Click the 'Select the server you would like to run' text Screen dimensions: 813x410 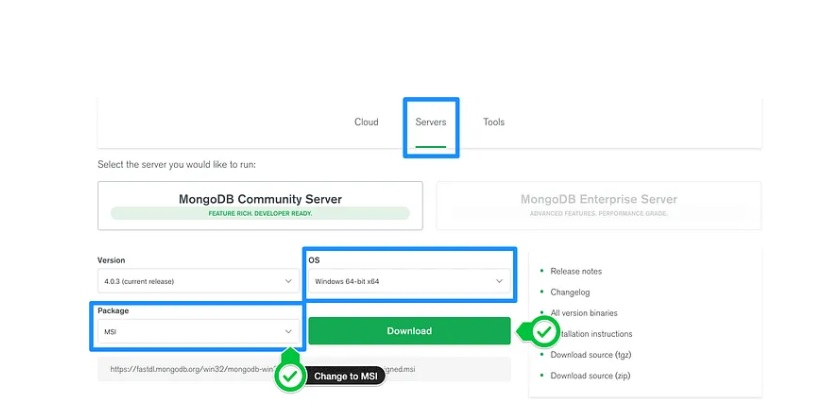pyautogui.click(x=176, y=165)
